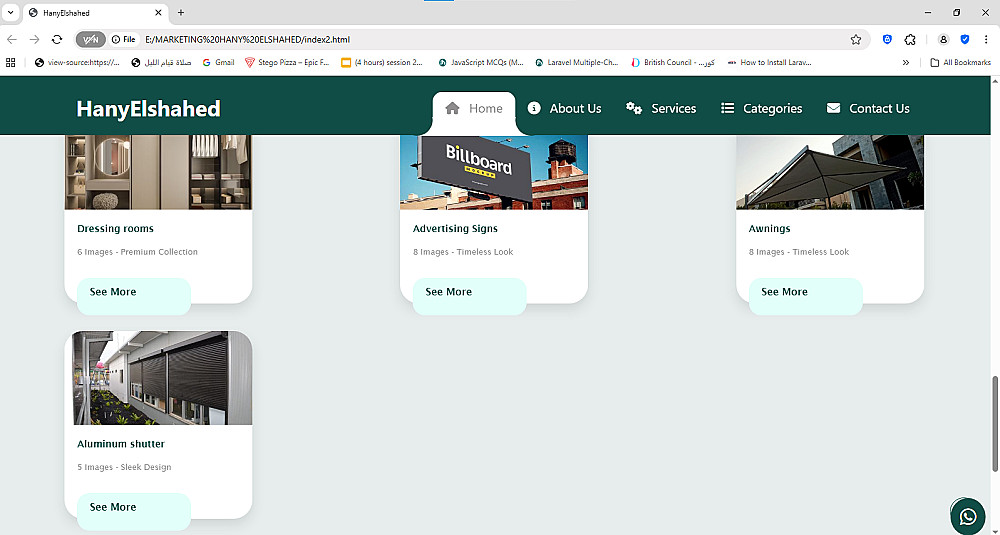Click the scrollbar up arrow

(994, 81)
